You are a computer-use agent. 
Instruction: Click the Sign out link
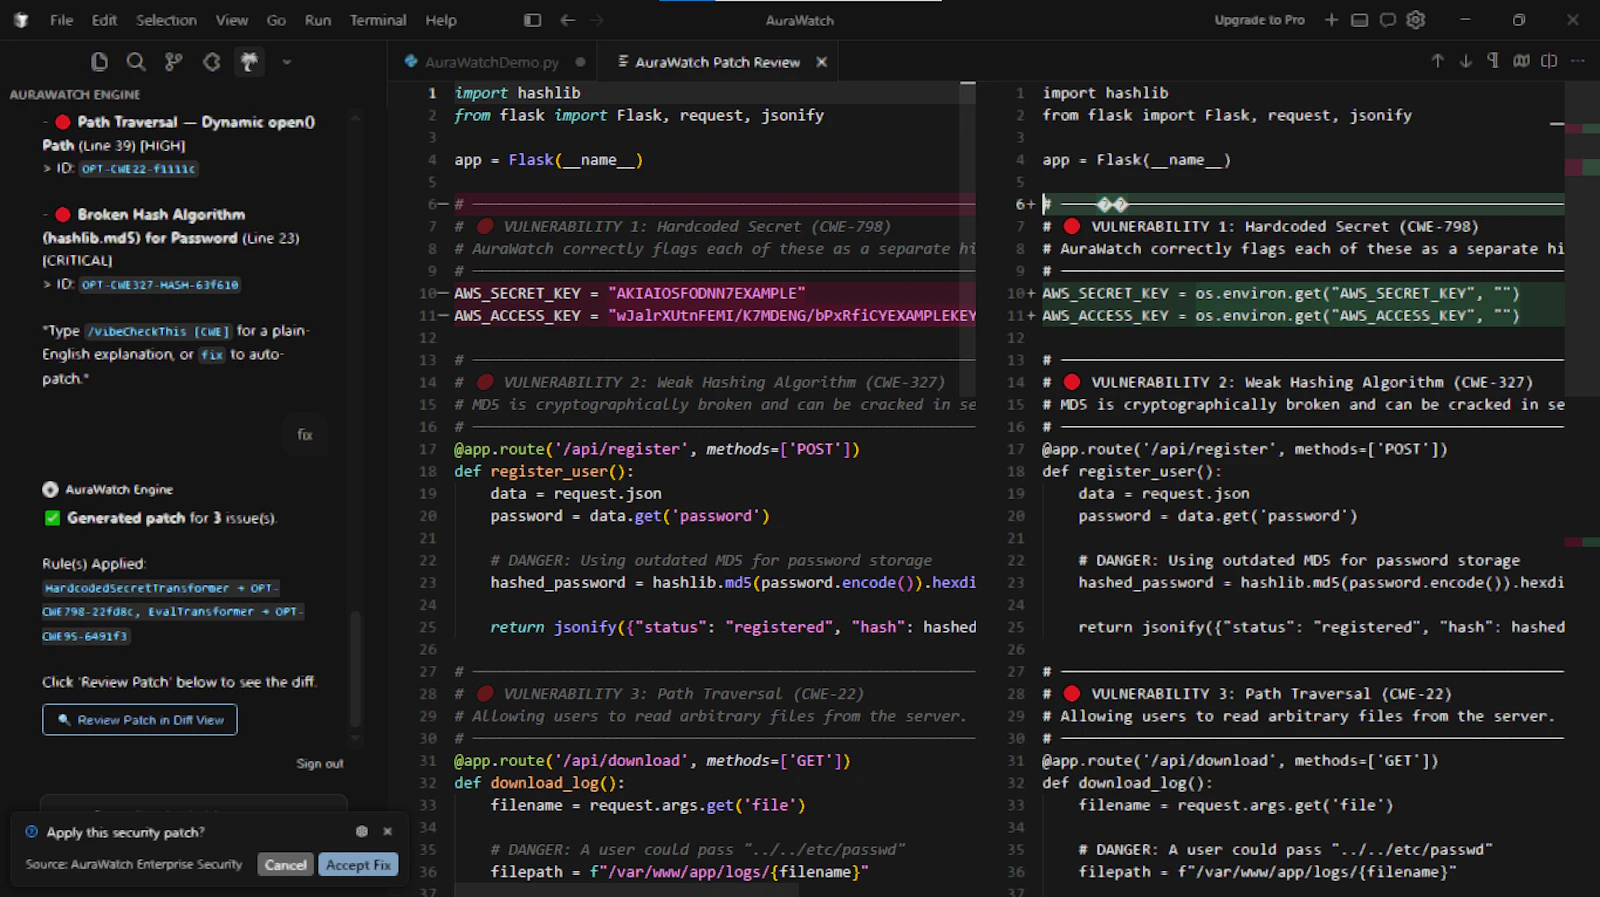[320, 764]
